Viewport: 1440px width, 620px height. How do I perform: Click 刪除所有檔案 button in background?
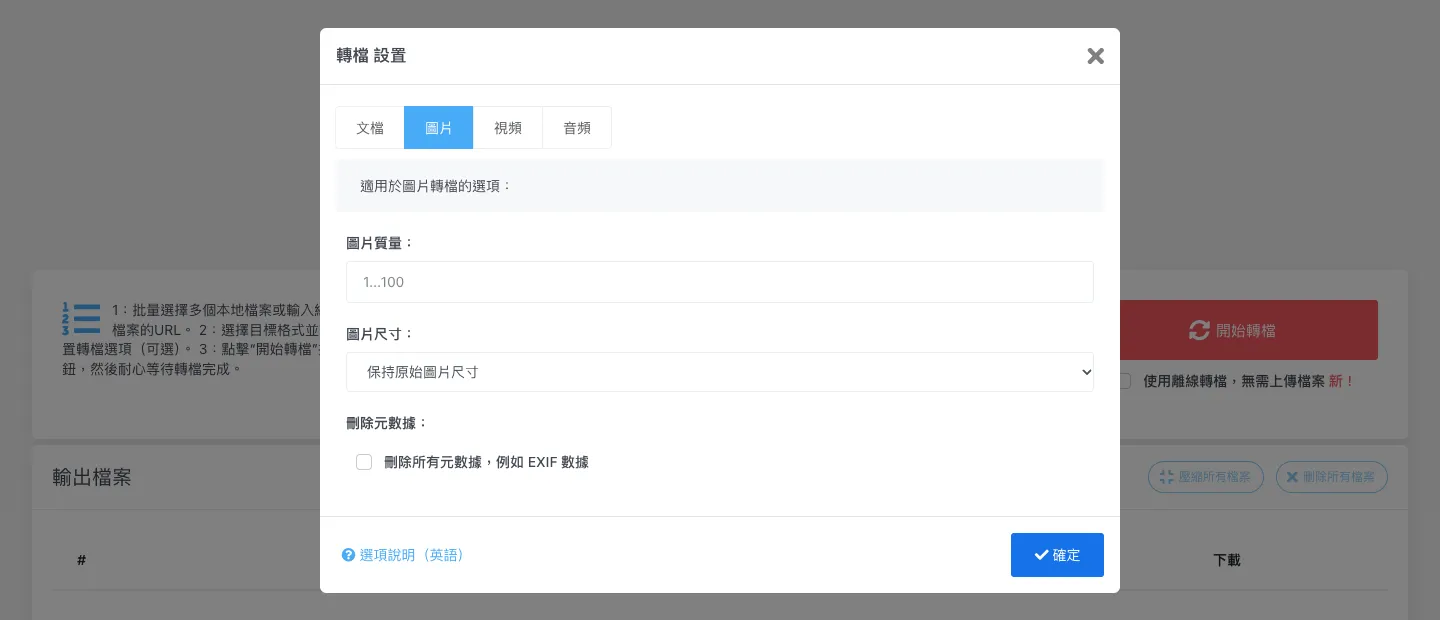(1332, 477)
